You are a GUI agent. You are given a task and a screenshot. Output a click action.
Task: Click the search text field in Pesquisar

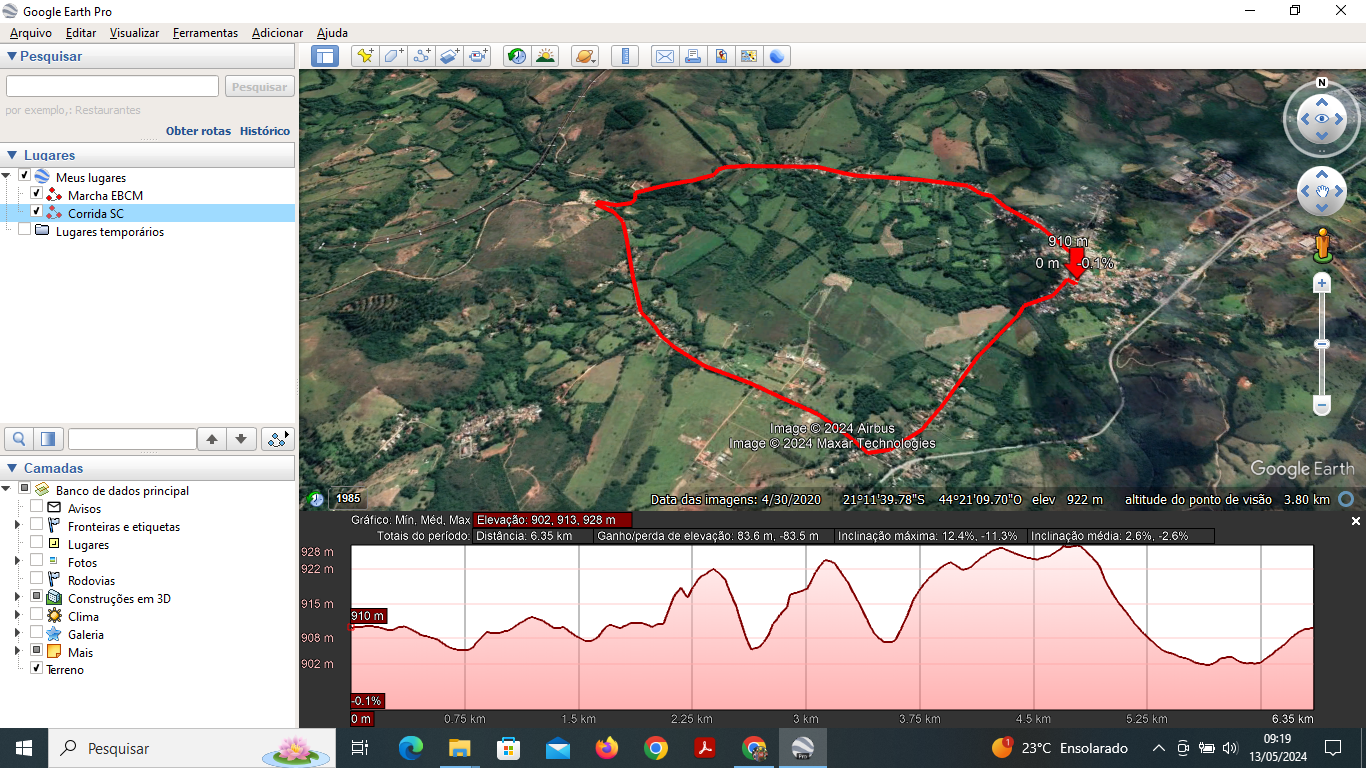pyautogui.click(x=112, y=87)
